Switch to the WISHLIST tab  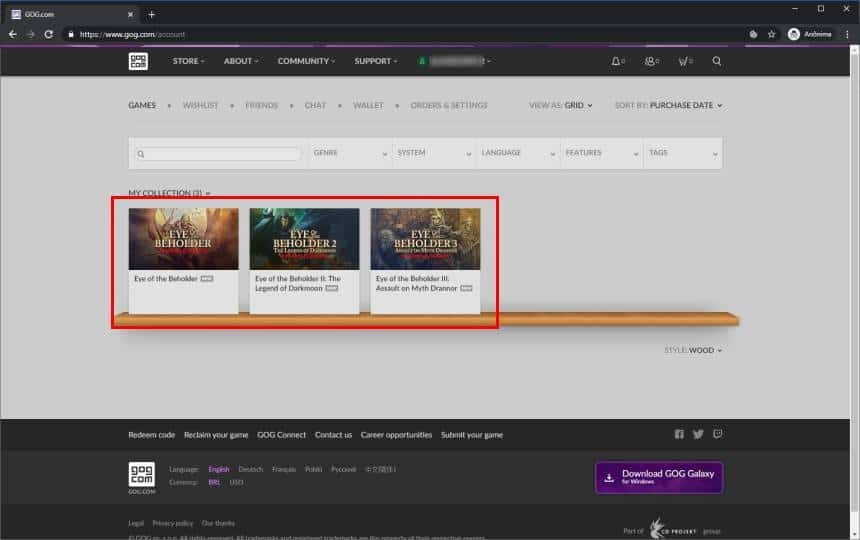[x=200, y=105]
